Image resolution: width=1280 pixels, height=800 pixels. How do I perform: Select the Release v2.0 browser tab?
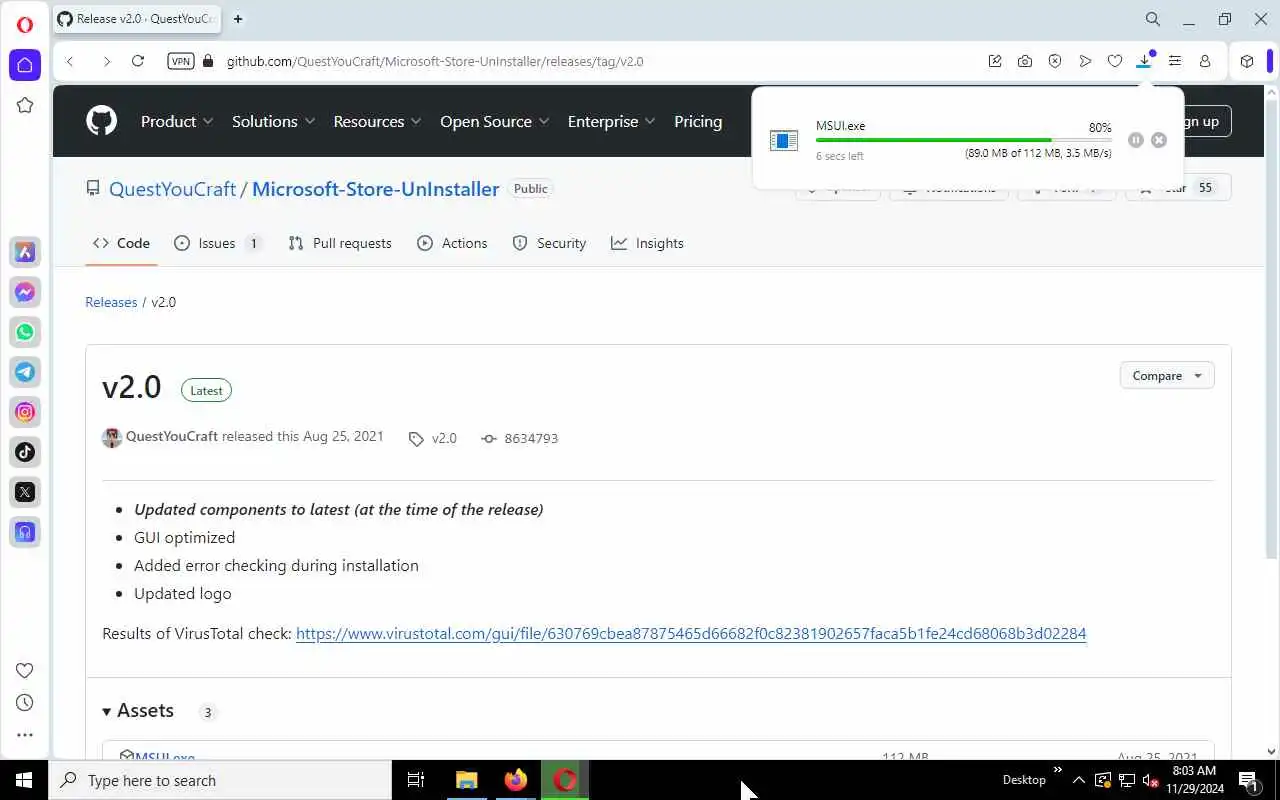[136, 19]
